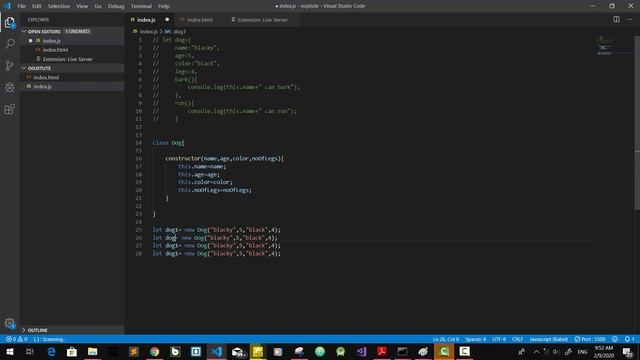Change indentation via Spaces: 4
Screen dimensions: 640x360
click(475, 339)
